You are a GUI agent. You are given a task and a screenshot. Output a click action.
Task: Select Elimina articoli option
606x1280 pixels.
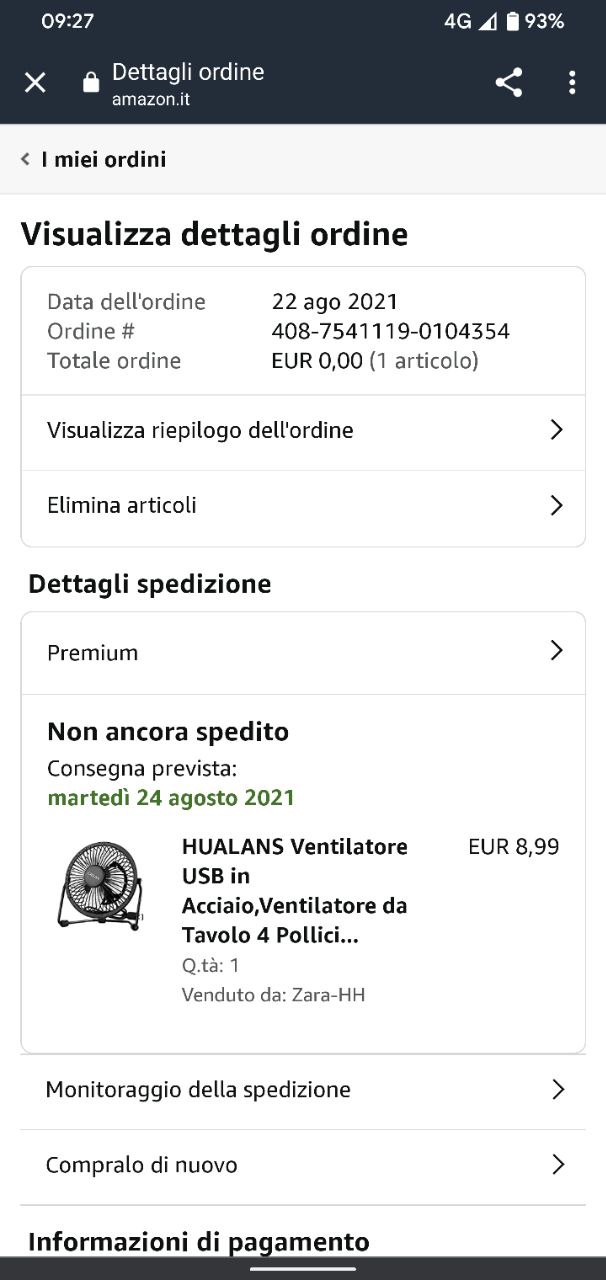point(122,506)
